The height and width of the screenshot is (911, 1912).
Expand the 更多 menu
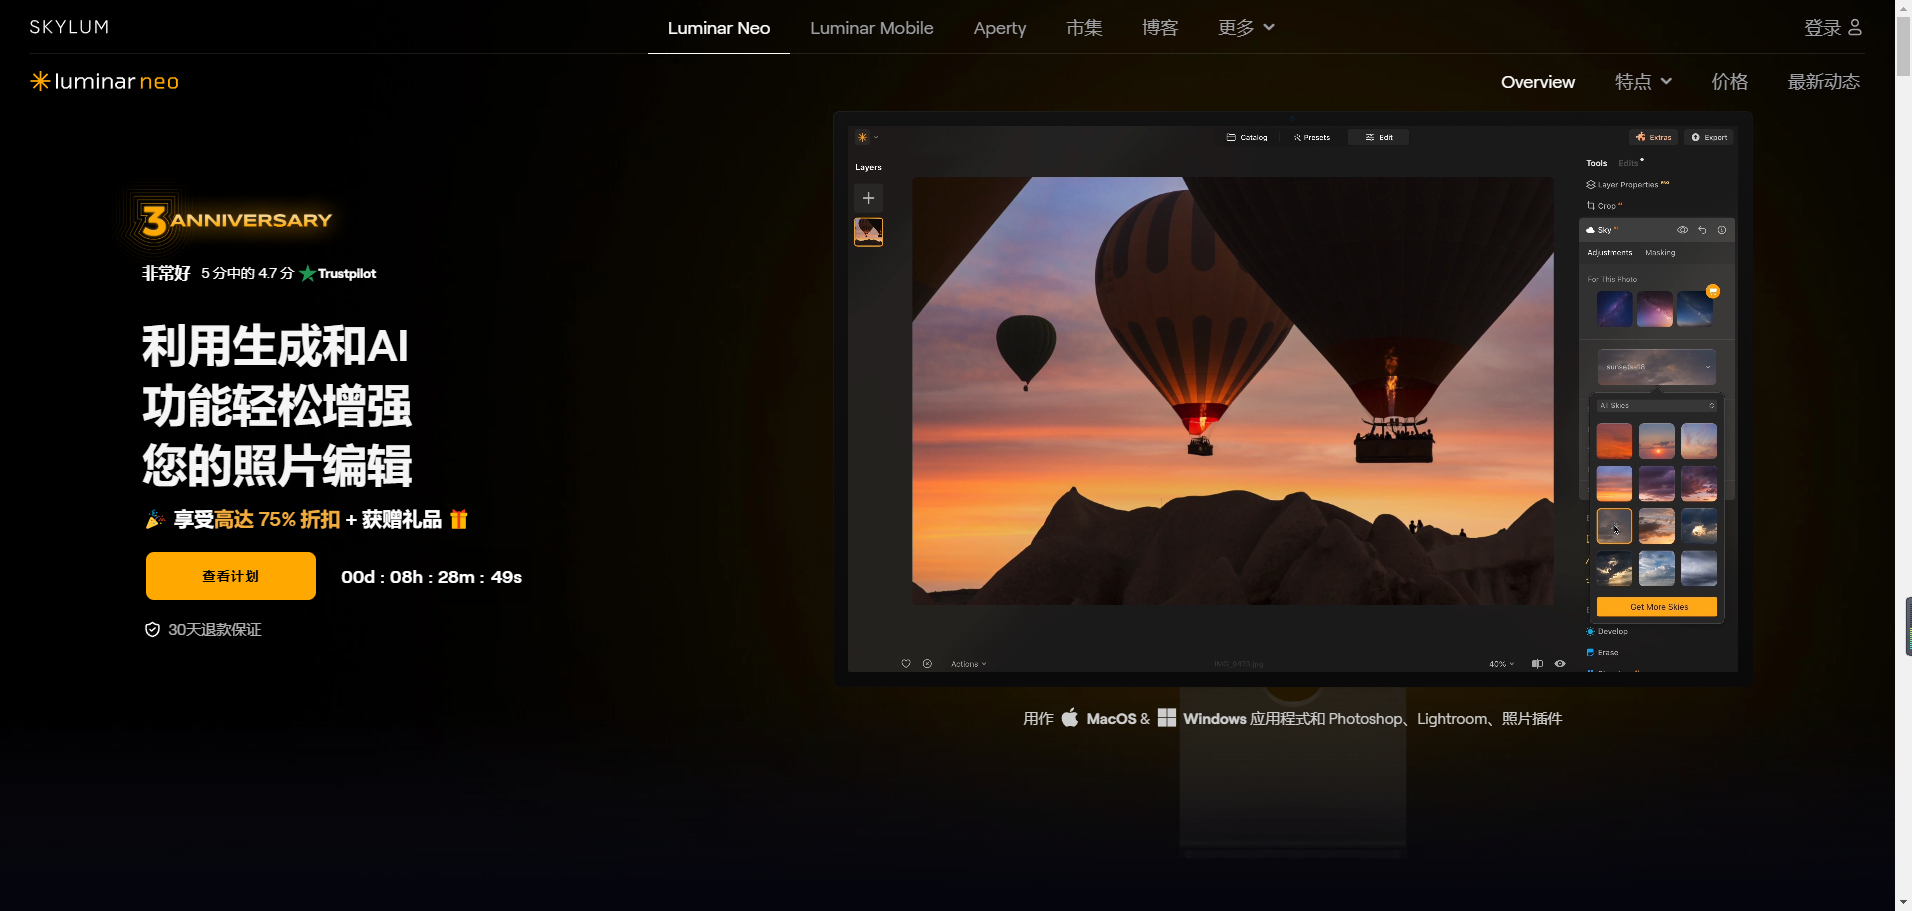point(1246,28)
